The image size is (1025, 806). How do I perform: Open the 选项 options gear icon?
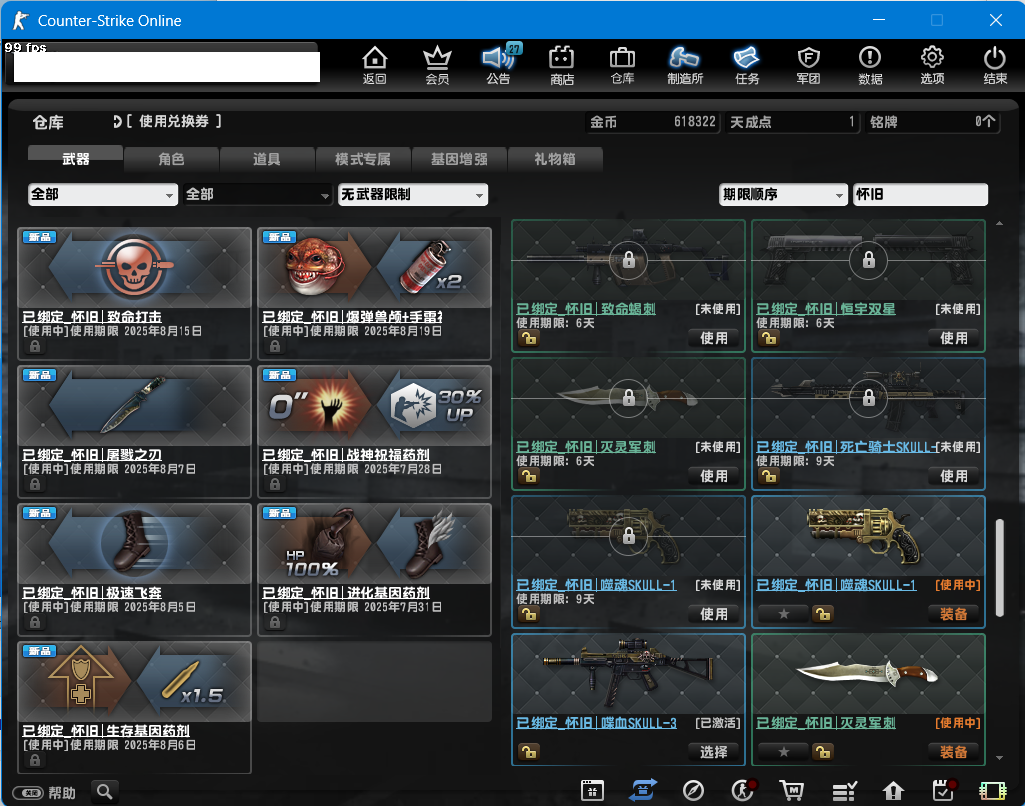(x=932, y=65)
